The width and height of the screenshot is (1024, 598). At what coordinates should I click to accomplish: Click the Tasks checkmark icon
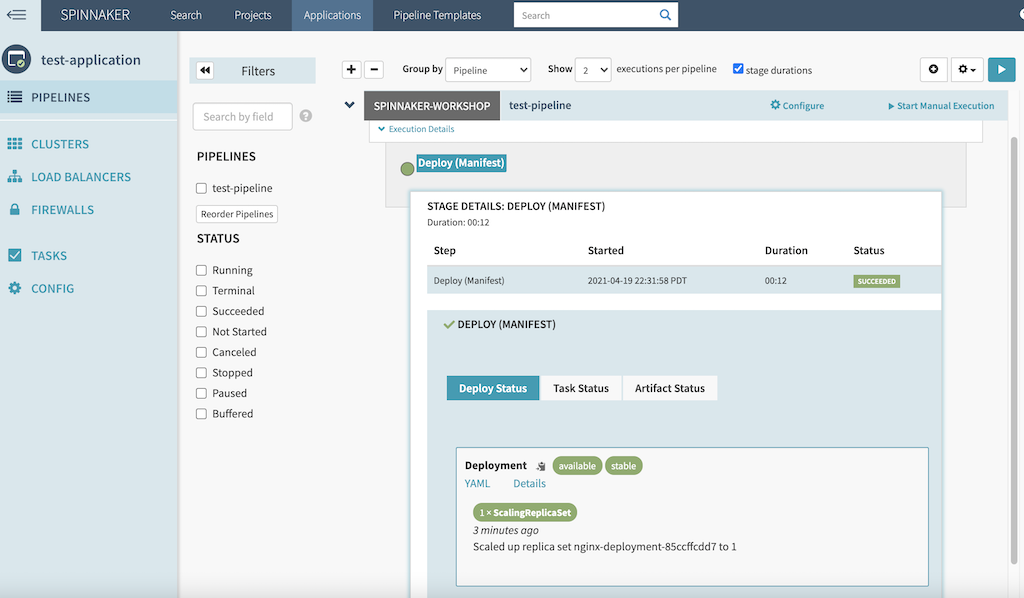pos(14,255)
